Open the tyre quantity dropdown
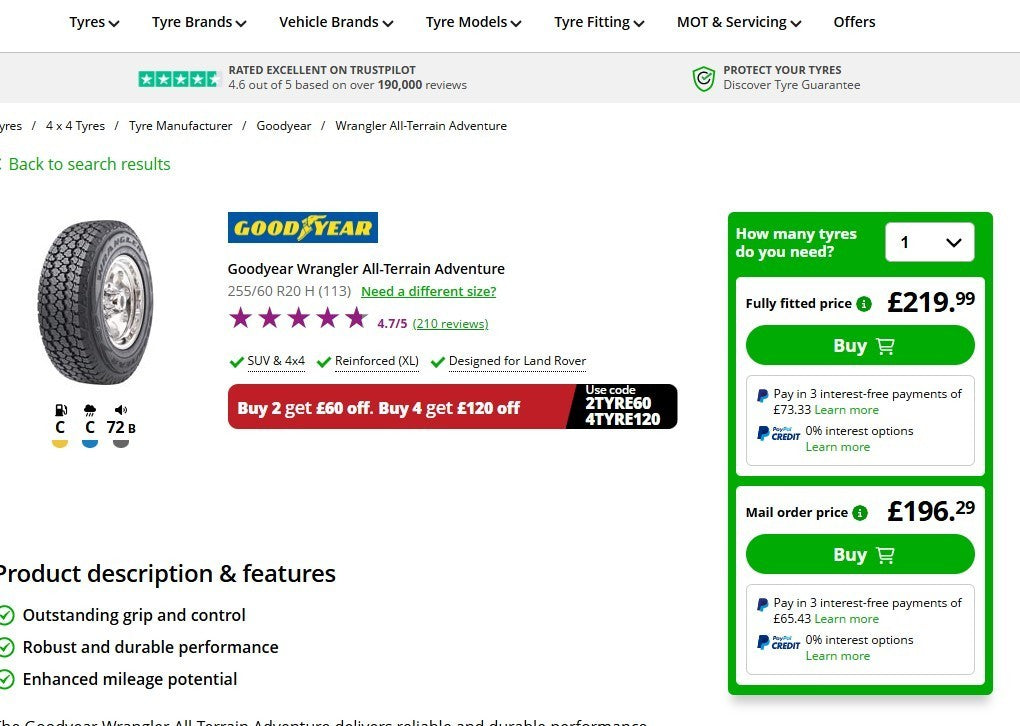 (930, 243)
